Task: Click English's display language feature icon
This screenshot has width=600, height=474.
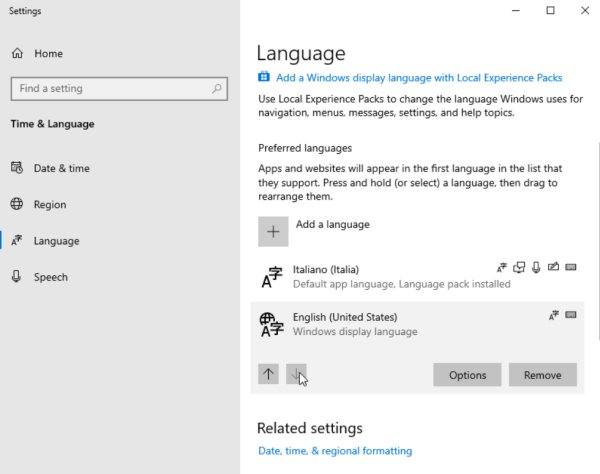Action: 554,315
